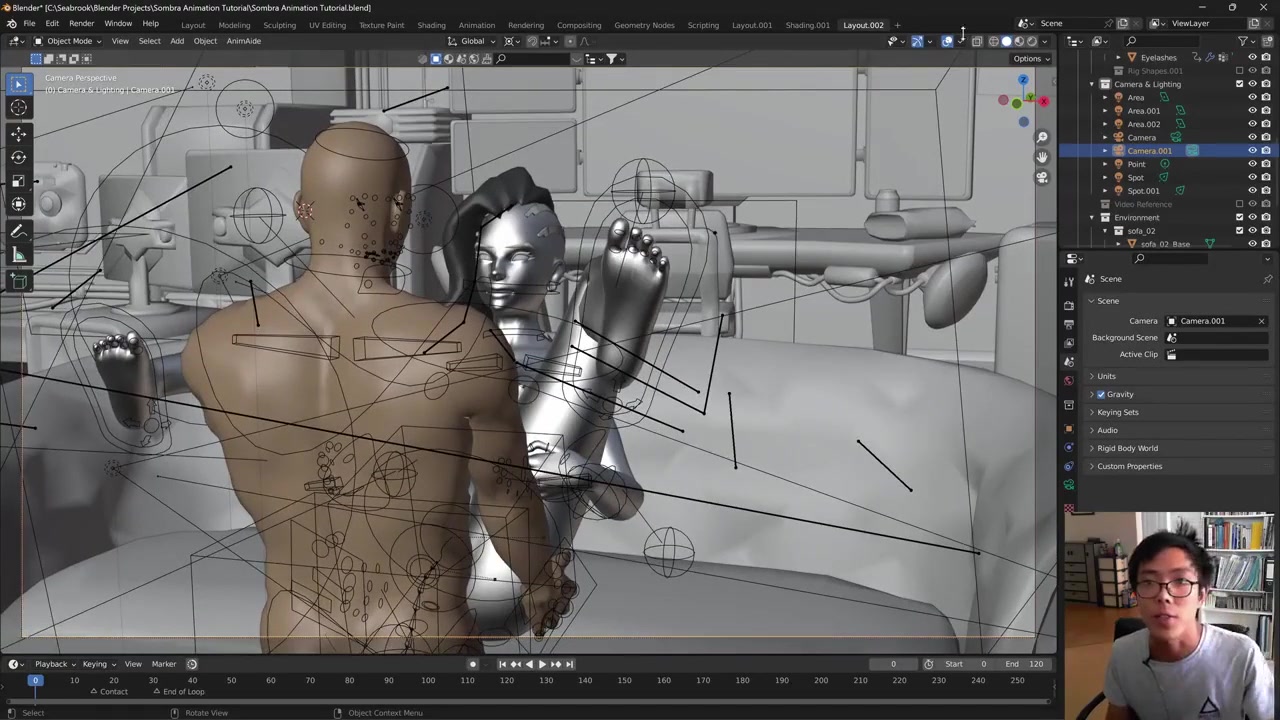The image size is (1280, 720).
Task: Open the Render menu
Action: tap(81, 24)
